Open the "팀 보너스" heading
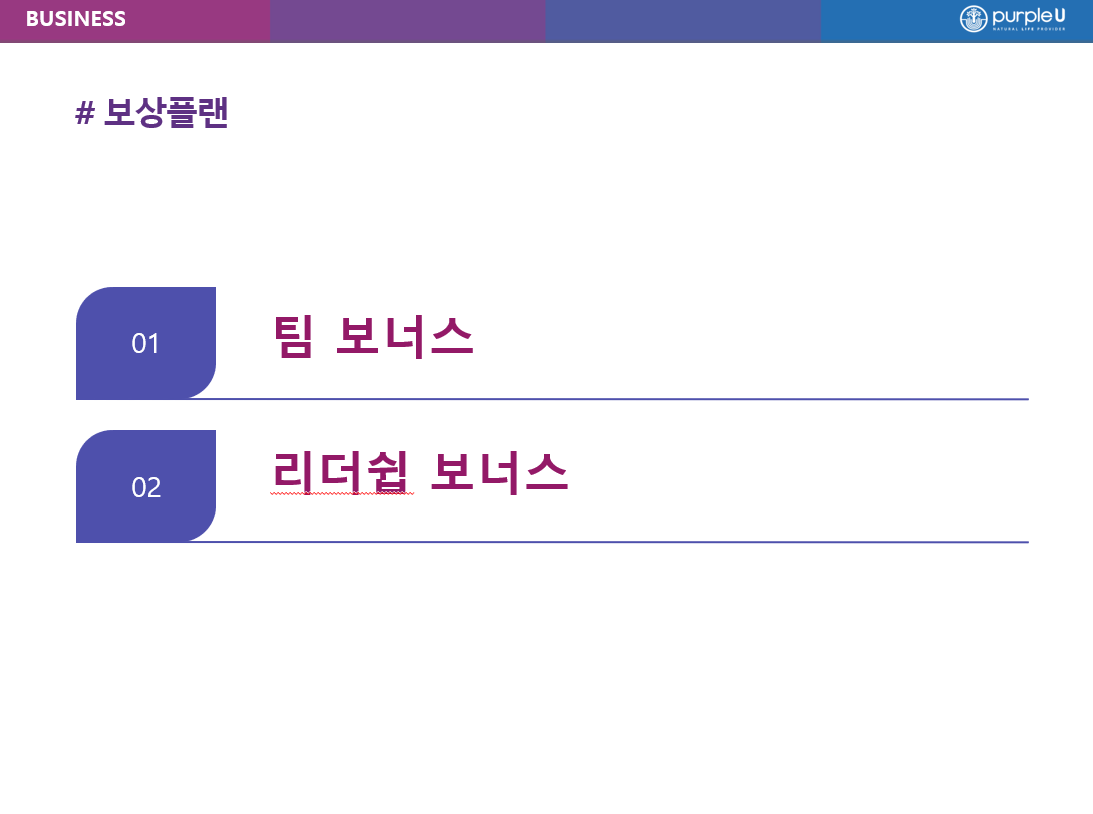Viewport: 1093px width, 814px height. click(x=374, y=337)
